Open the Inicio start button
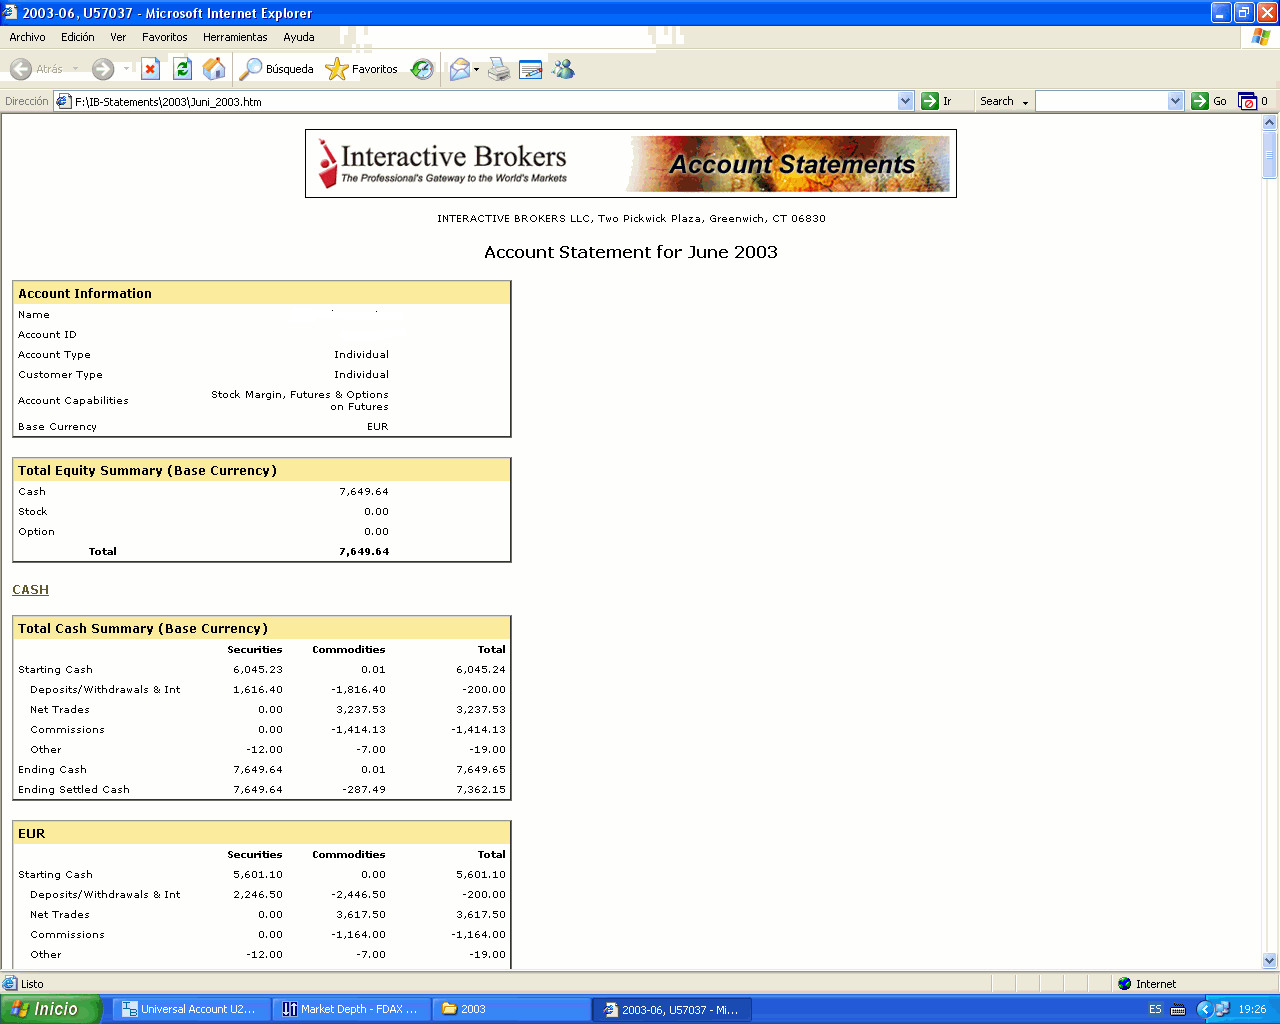1280x1024 pixels. click(51, 1009)
